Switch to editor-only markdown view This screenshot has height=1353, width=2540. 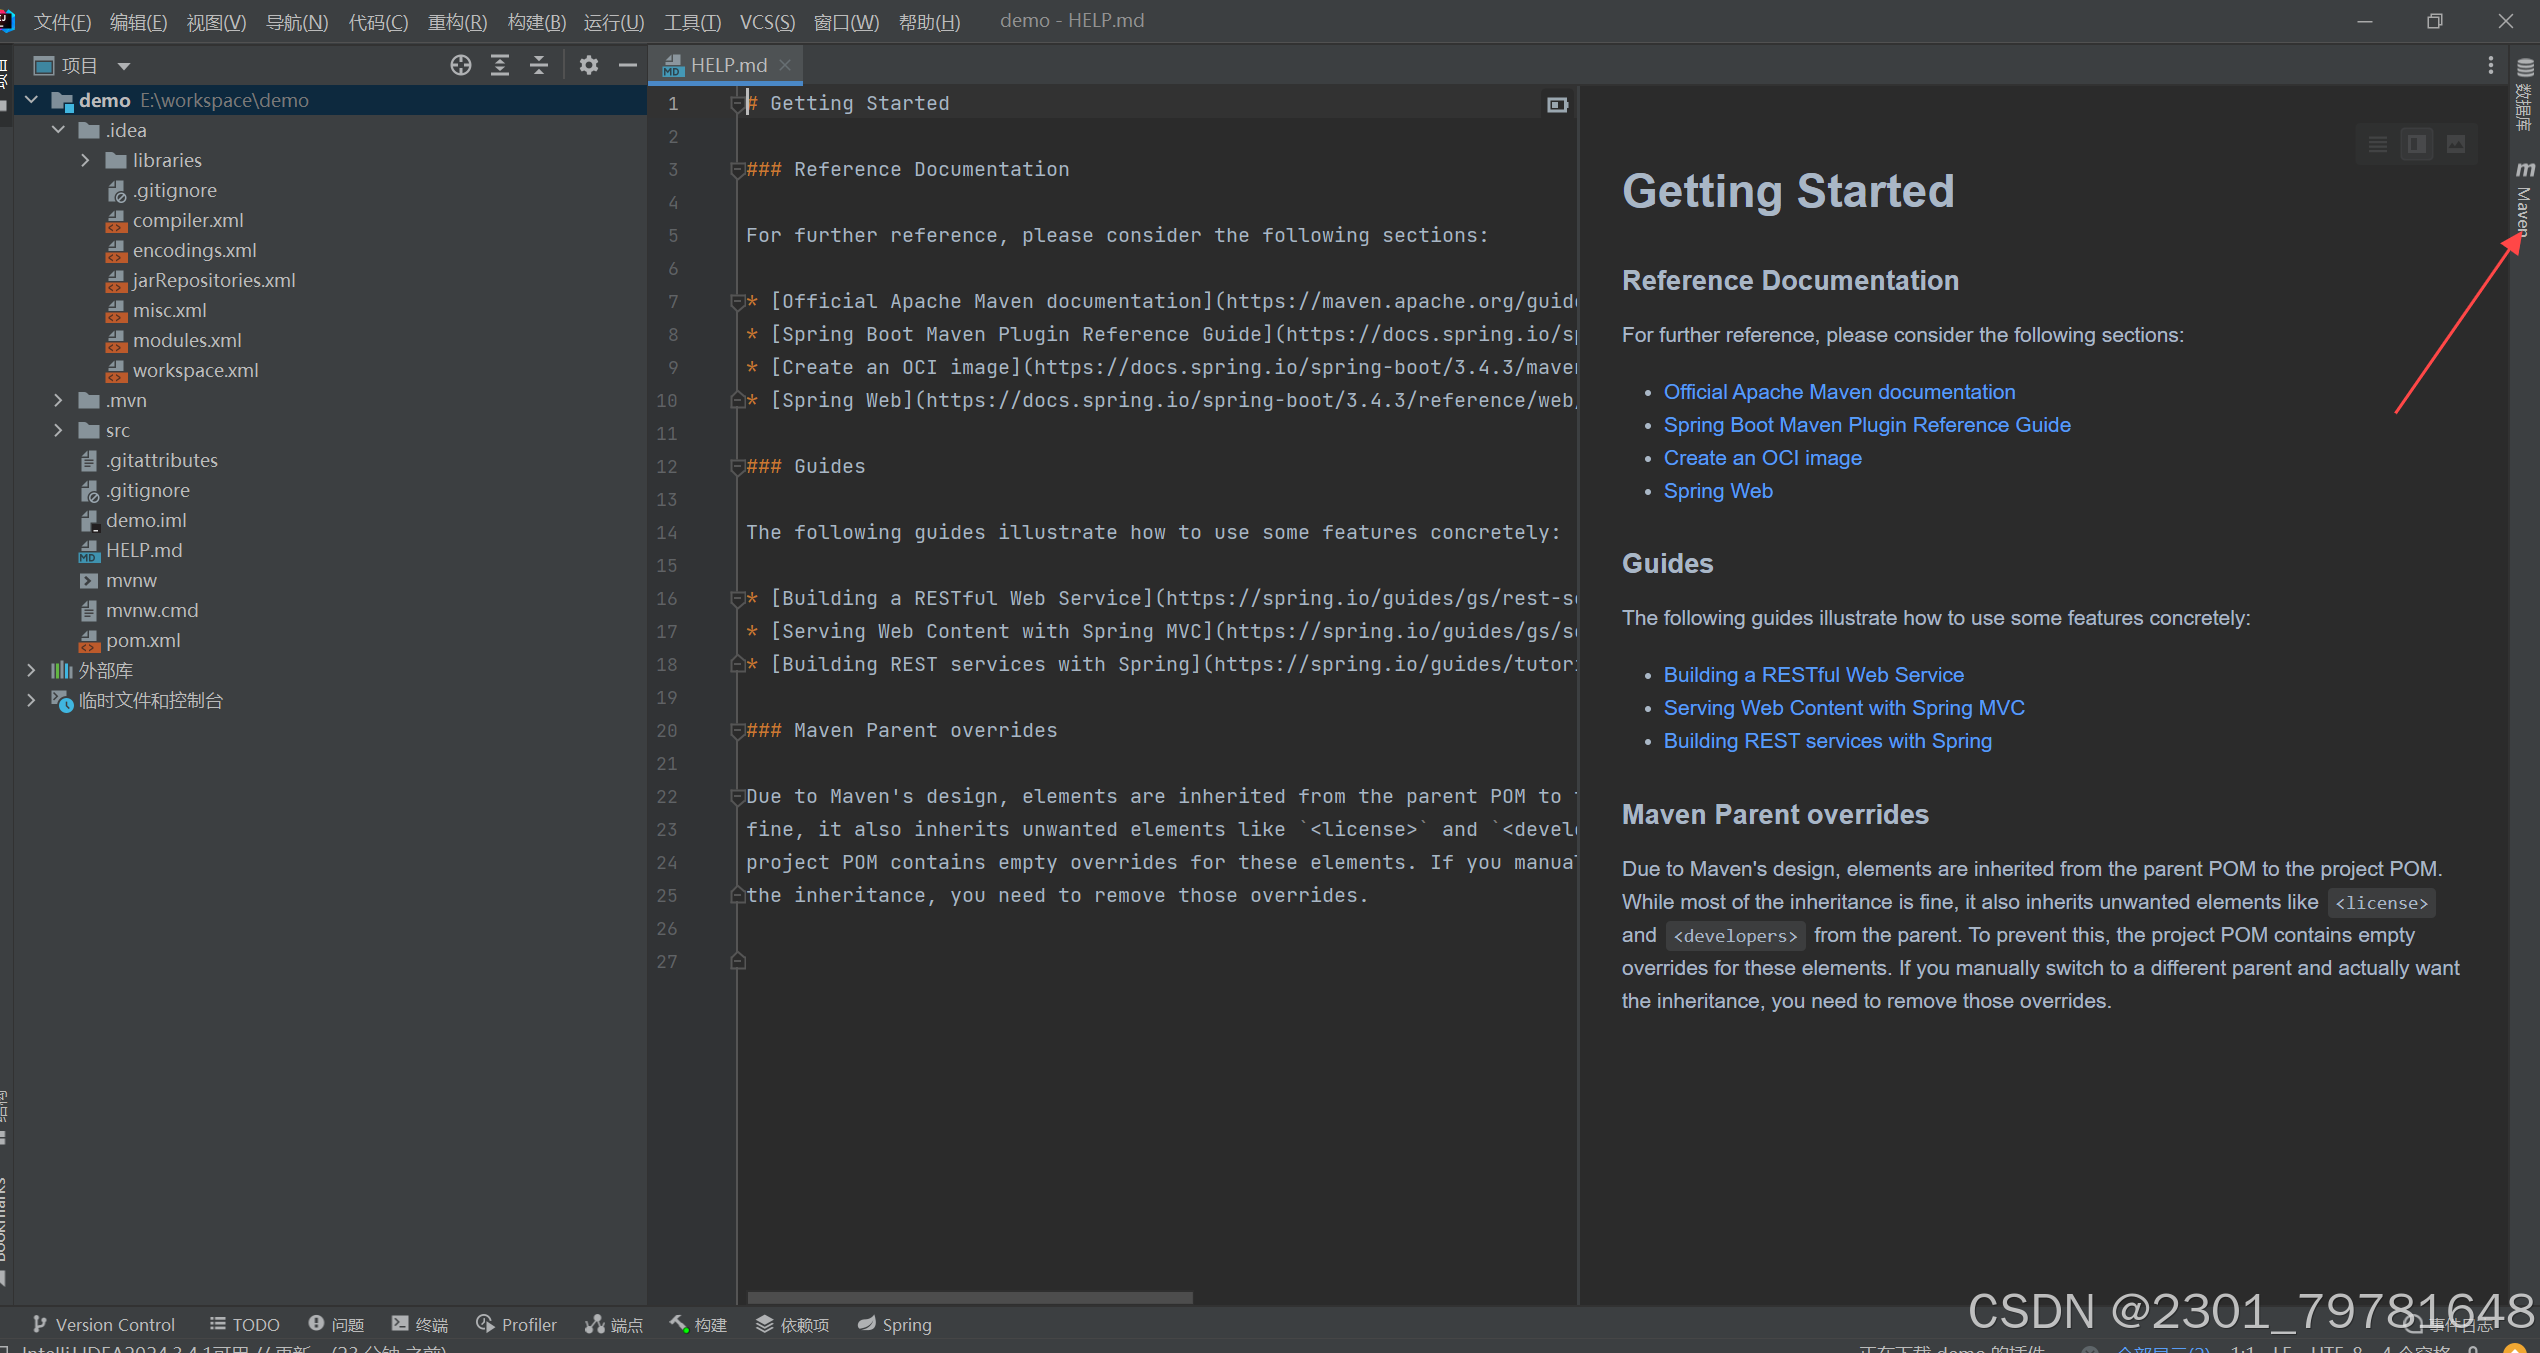click(x=2378, y=144)
